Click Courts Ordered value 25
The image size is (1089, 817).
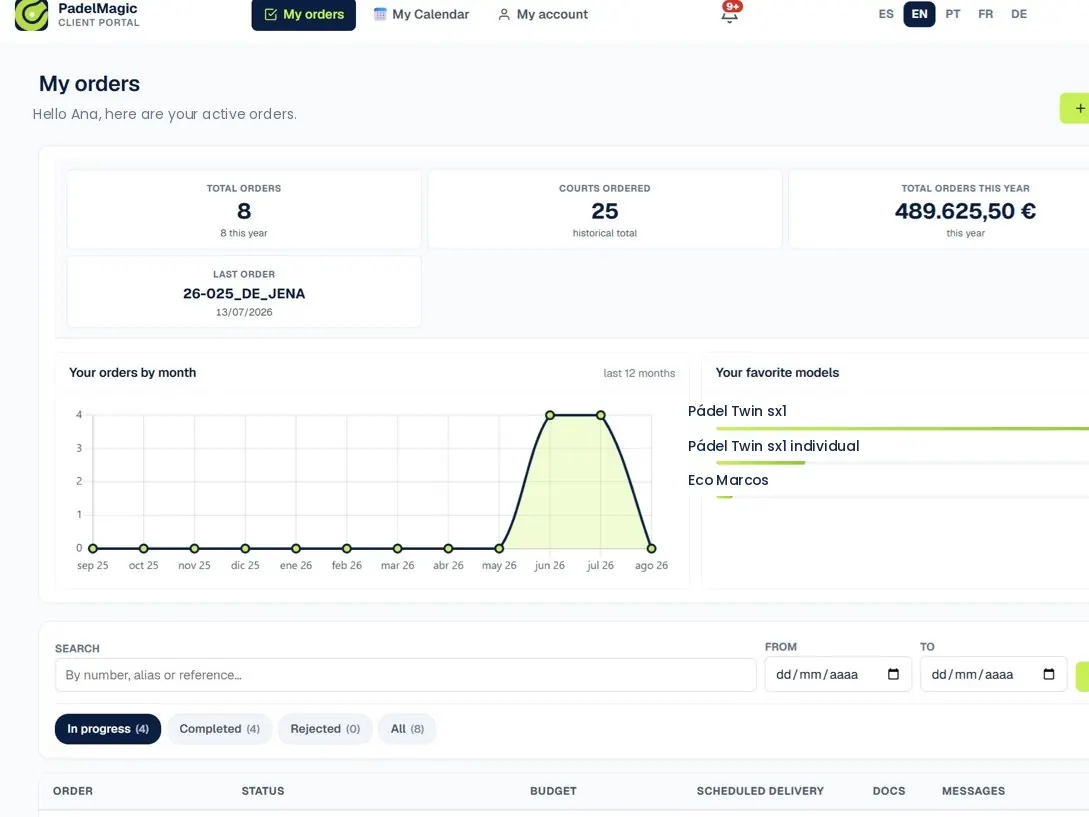(x=604, y=211)
